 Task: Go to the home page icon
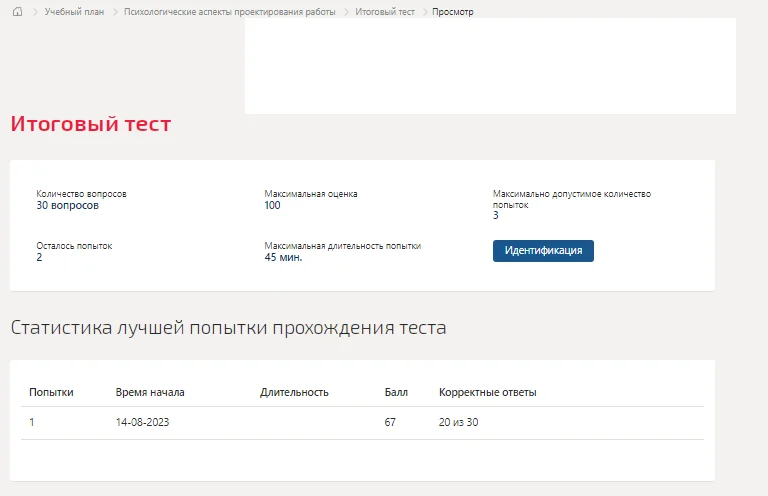pyautogui.click(x=17, y=12)
